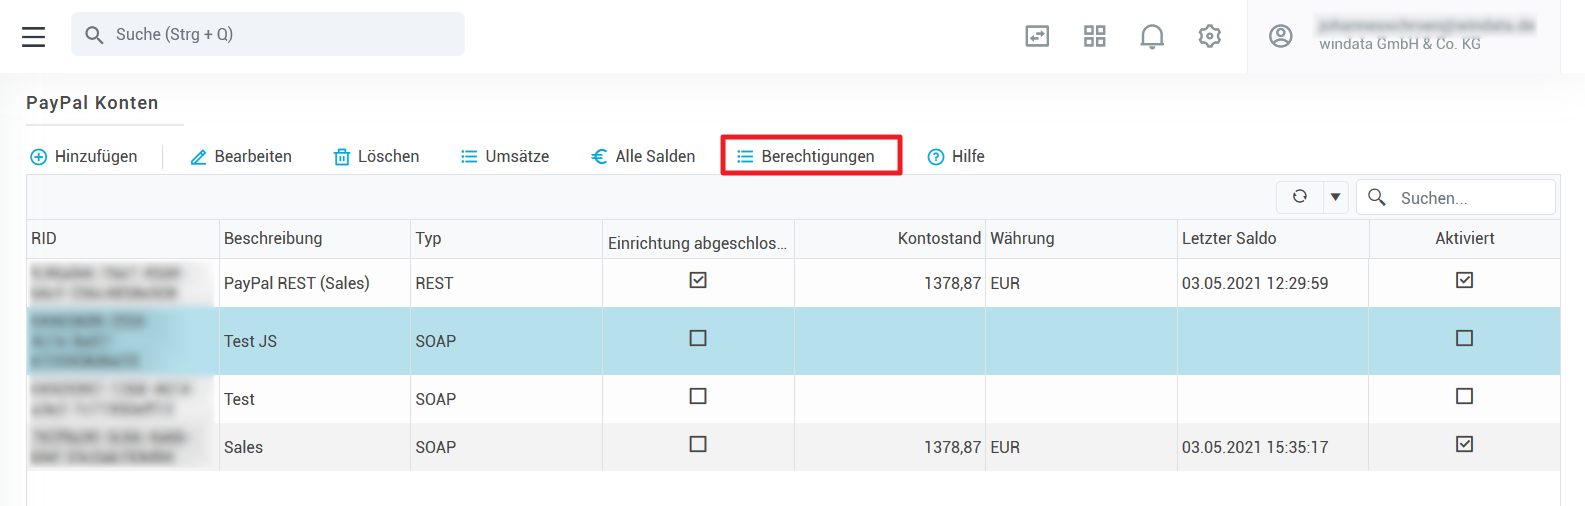Click the Hilfe question mark button
Viewport: 1585px width, 506px height.
[956, 157]
